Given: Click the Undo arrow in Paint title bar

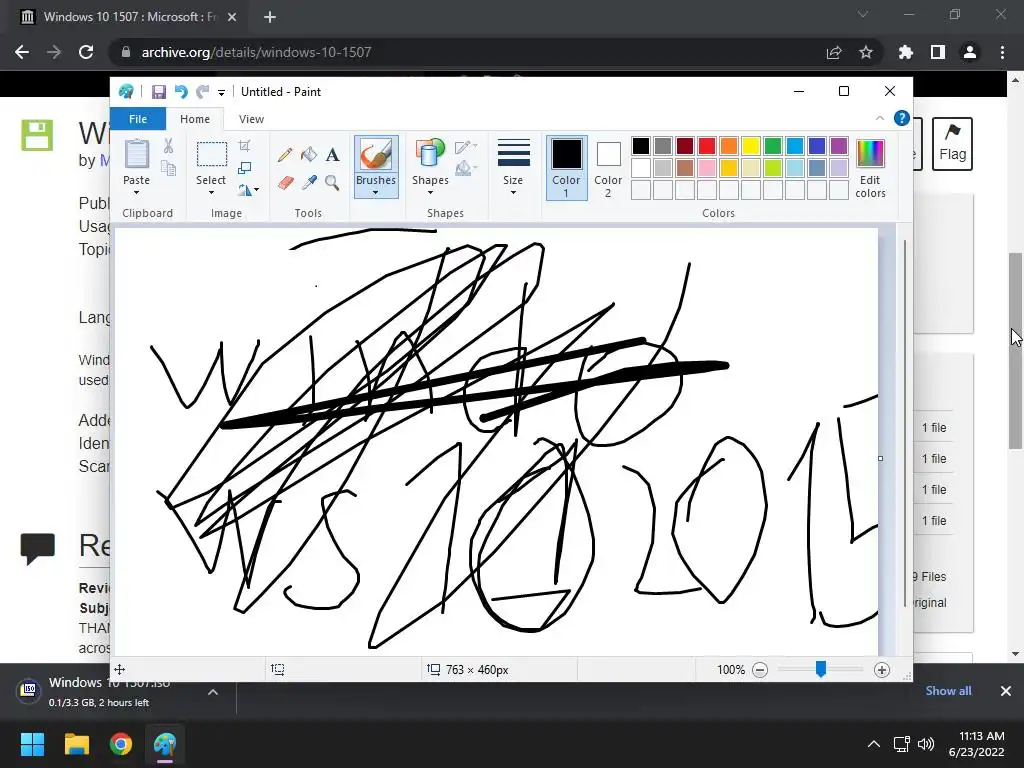Looking at the screenshot, I should coord(181,92).
